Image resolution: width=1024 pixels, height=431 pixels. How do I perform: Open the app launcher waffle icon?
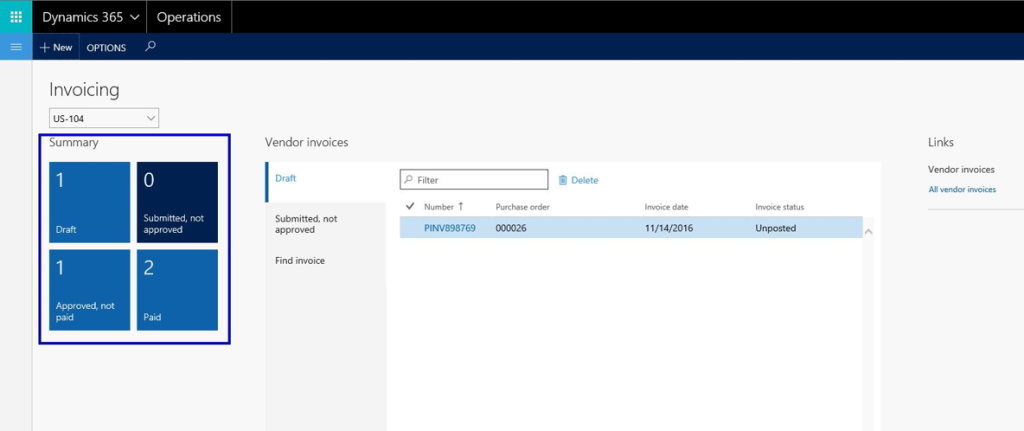tap(16, 17)
